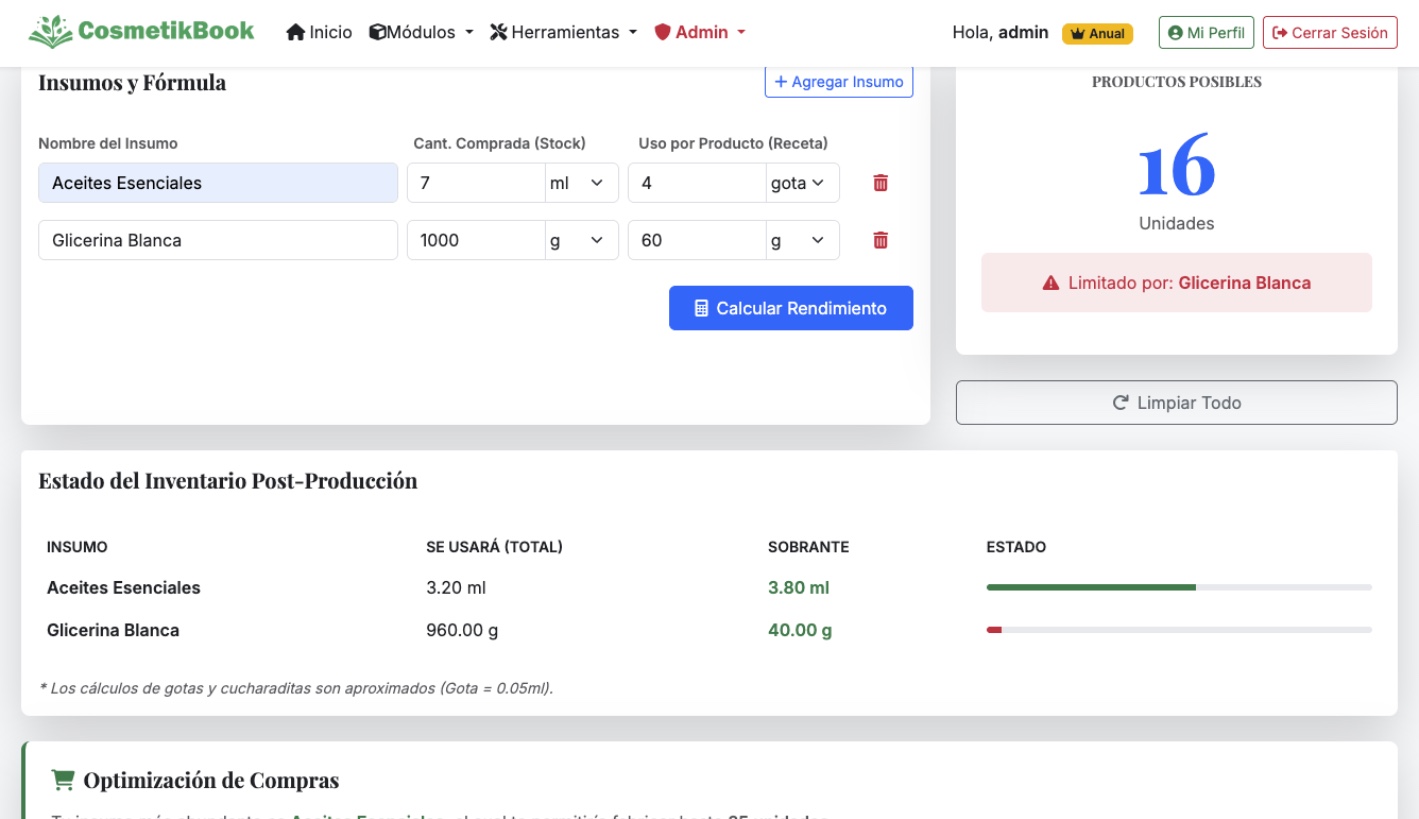Click the shopping cart icon beside Optimización de Compras
Screen dimensions: 1419x819
63,780
